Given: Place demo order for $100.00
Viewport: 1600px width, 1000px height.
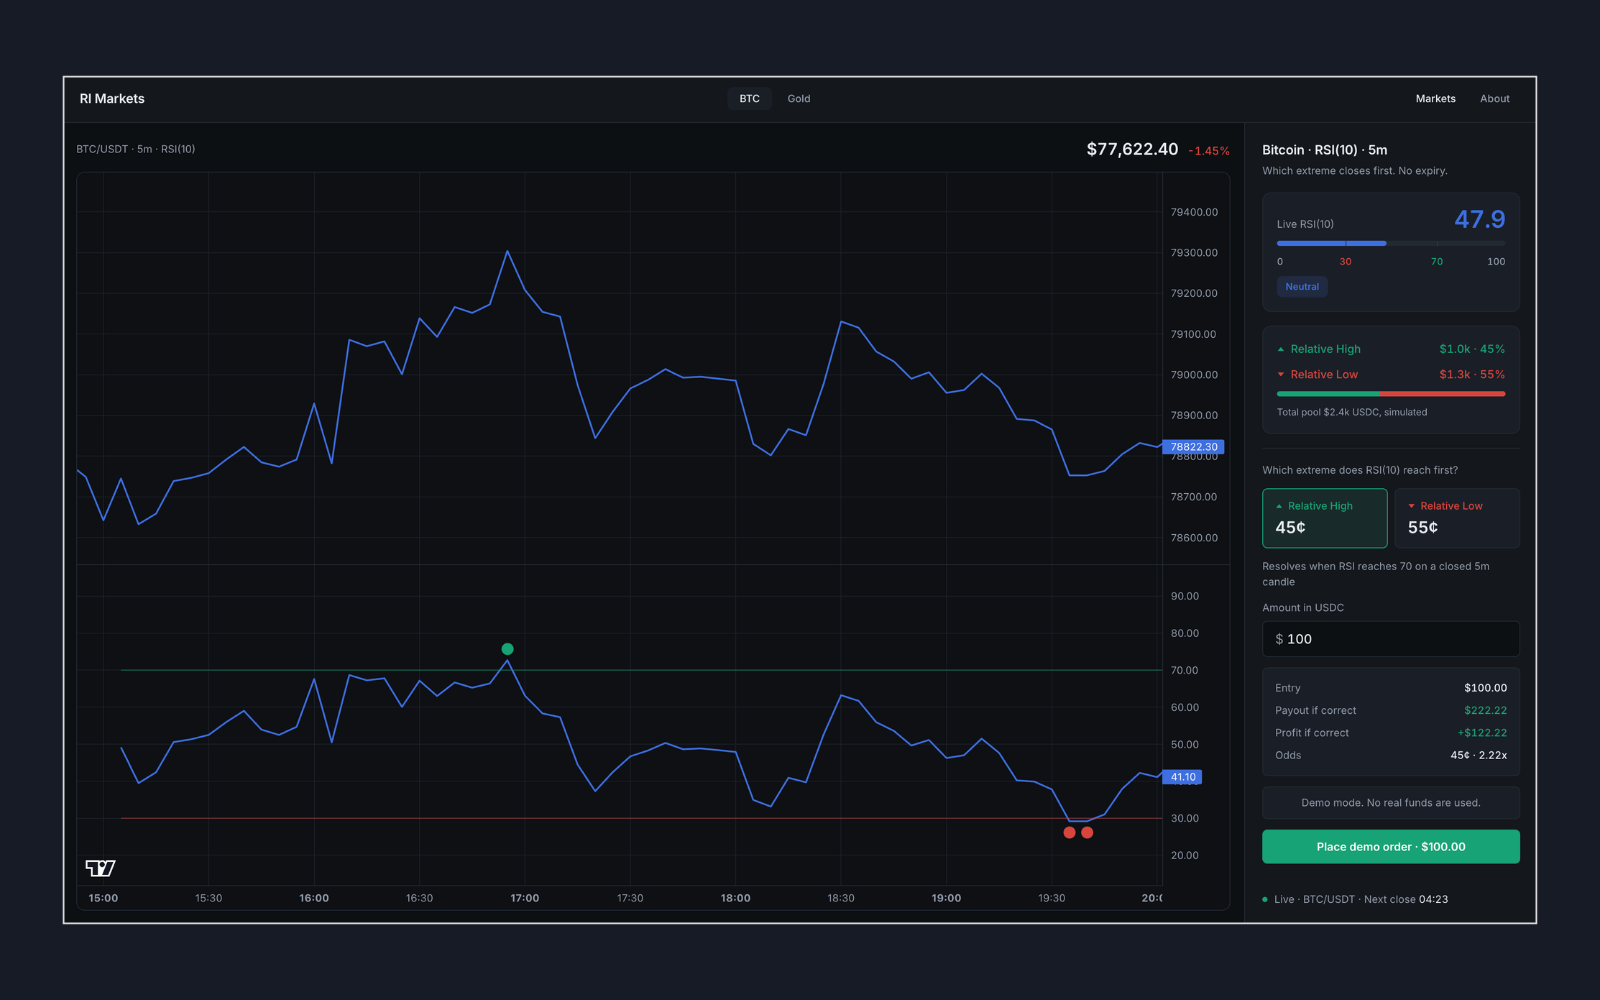Looking at the screenshot, I should click(1390, 846).
